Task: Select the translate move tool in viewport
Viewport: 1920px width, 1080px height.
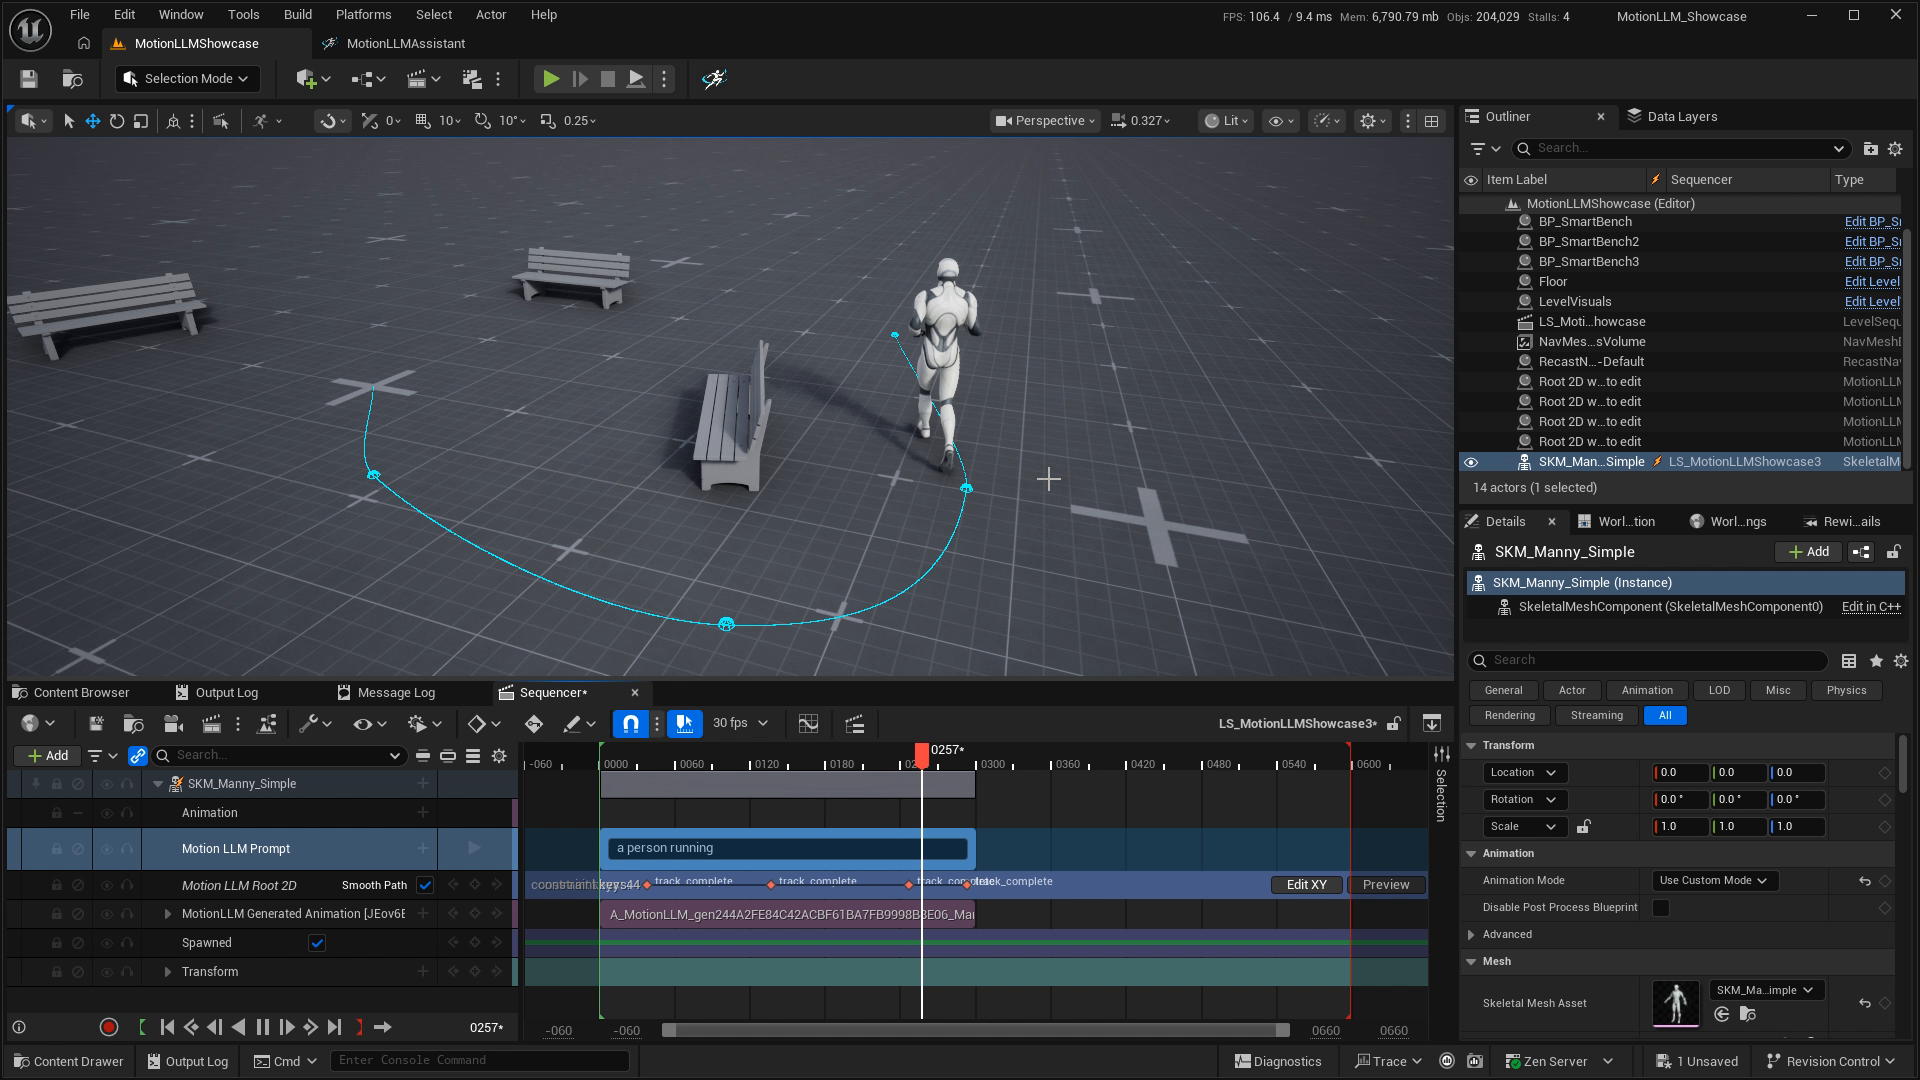Action: click(x=92, y=121)
